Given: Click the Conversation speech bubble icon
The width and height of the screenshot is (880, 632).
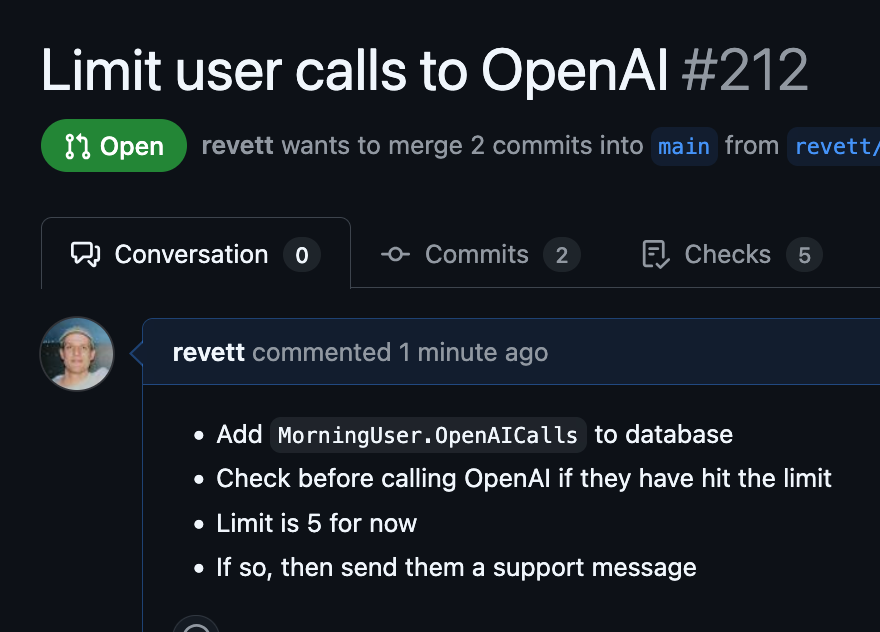Looking at the screenshot, I should click(x=85, y=254).
